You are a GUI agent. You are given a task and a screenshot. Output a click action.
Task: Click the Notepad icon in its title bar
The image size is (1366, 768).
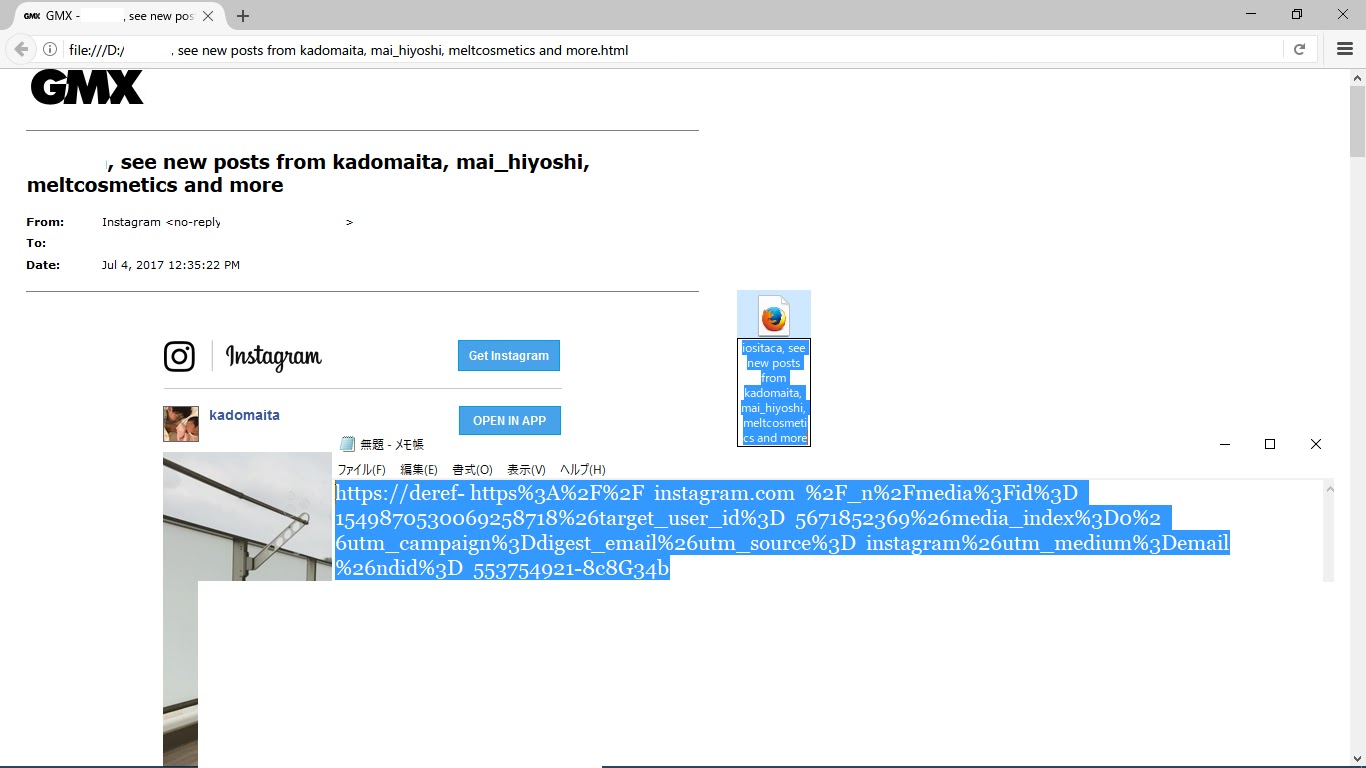[348, 444]
